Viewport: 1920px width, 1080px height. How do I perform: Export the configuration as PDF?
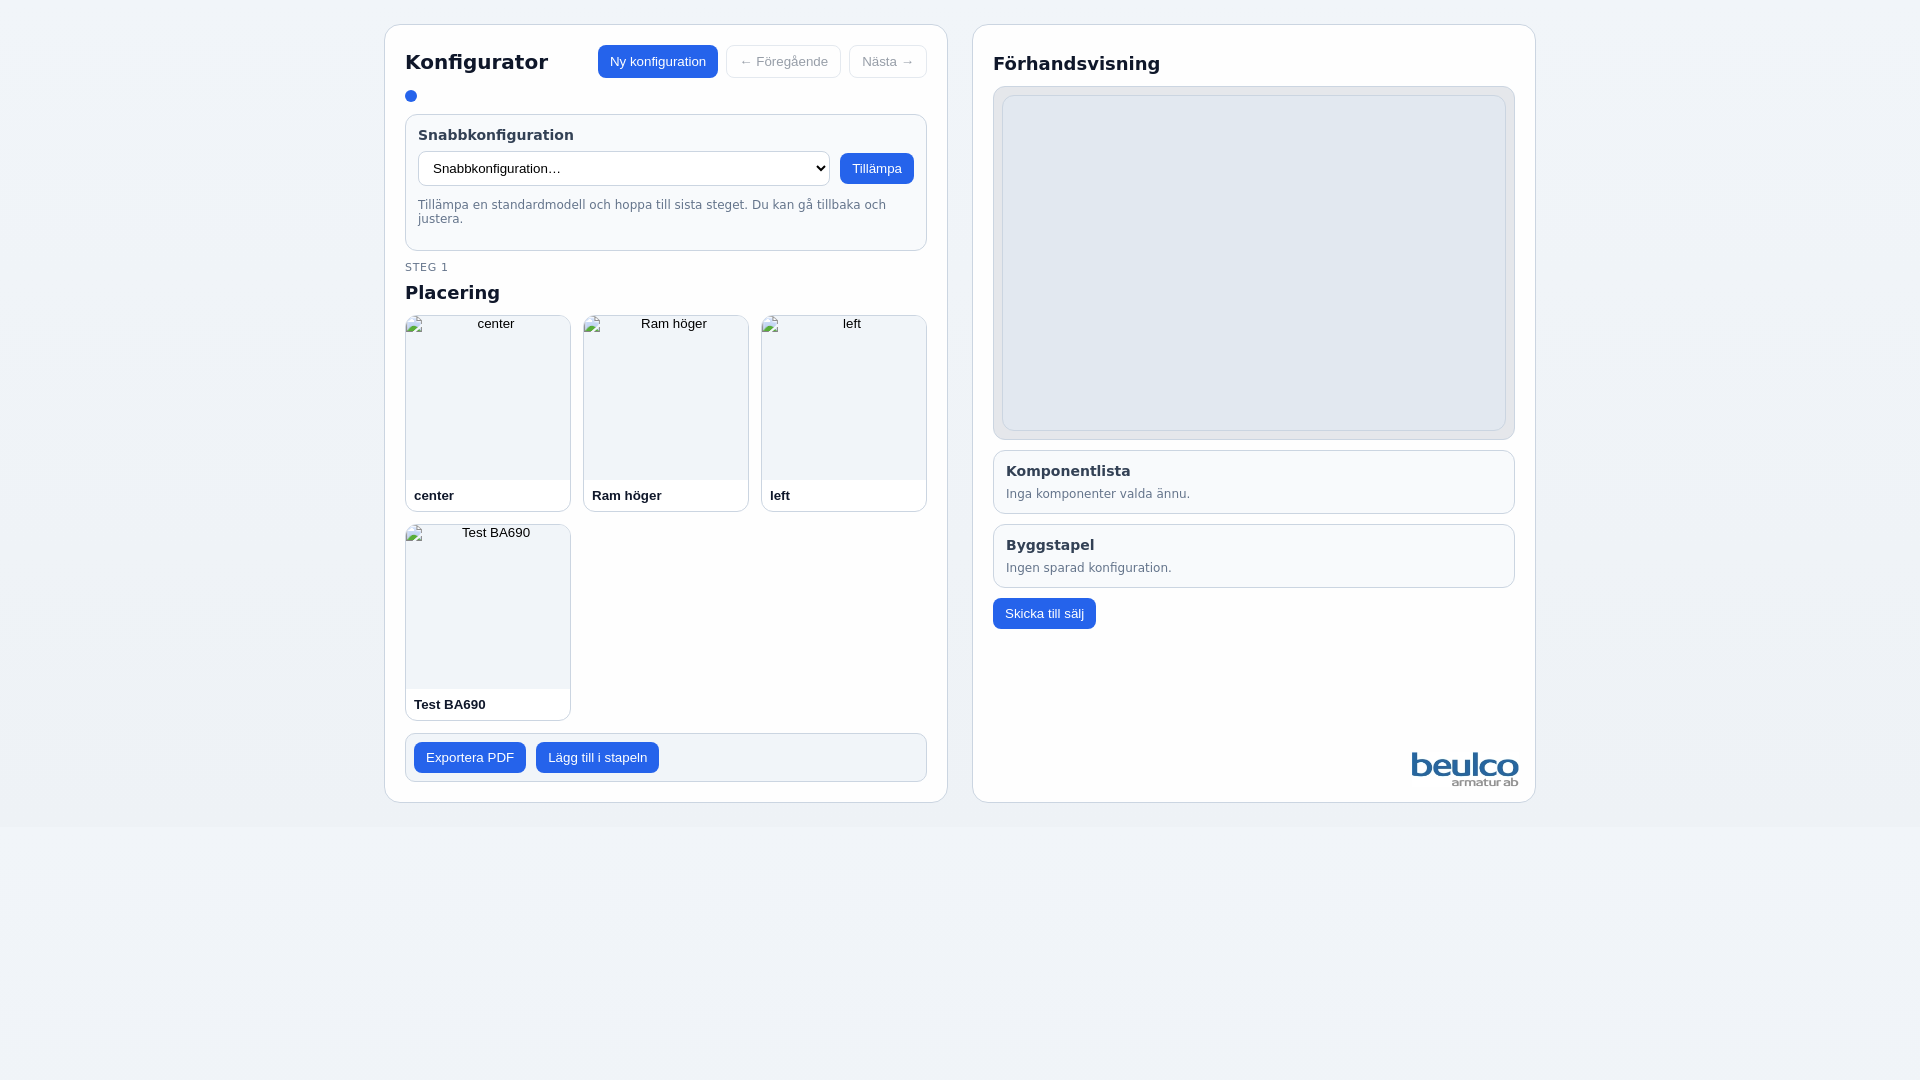point(469,758)
